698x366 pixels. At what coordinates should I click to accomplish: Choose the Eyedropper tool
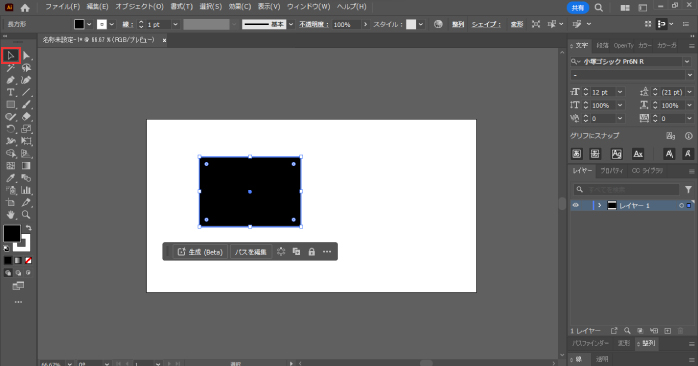pyautogui.click(x=11, y=178)
